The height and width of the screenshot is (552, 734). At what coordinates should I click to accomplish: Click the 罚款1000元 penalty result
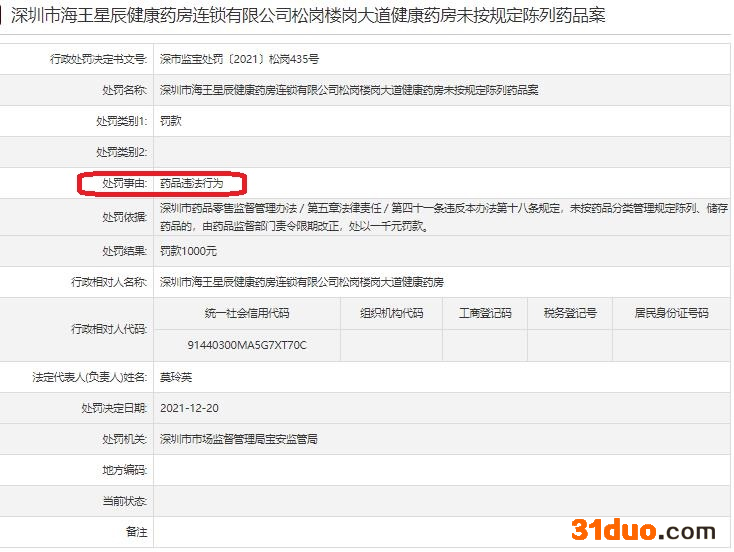188,251
